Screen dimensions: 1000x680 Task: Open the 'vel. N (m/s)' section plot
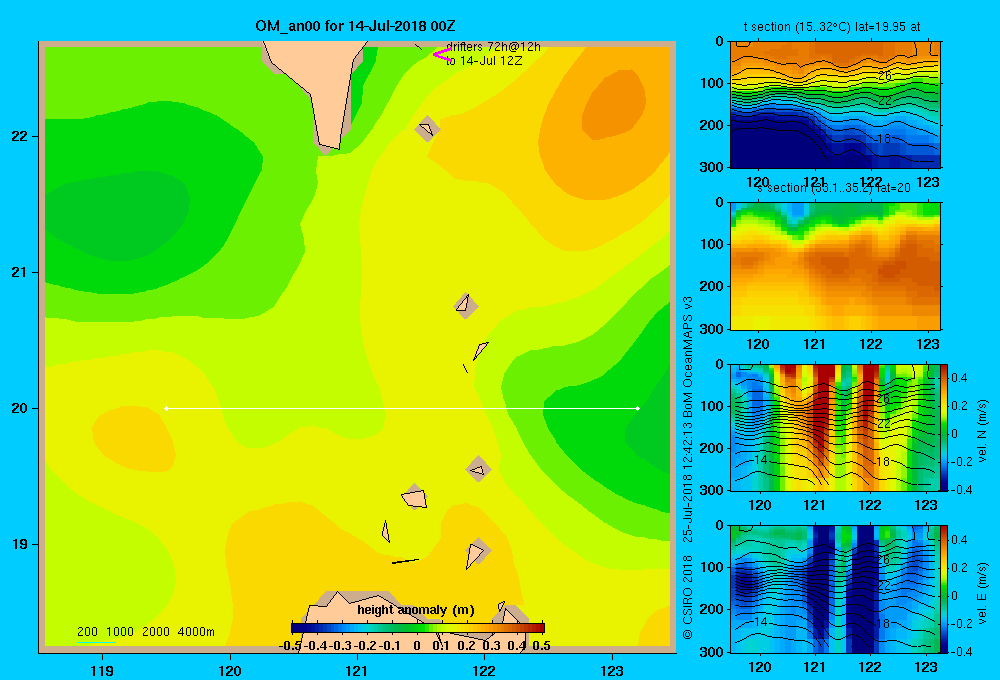pyautogui.click(x=835, y=427)
